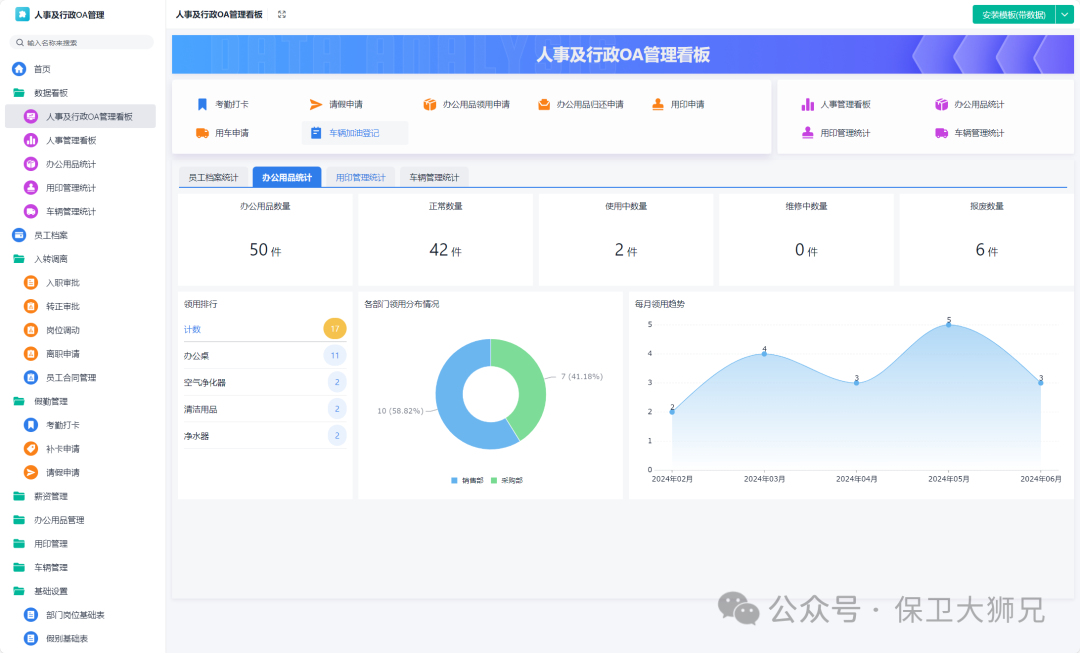Switch to the 员工档案统计 tab
Screen dimensions: 1080x653
213,178
